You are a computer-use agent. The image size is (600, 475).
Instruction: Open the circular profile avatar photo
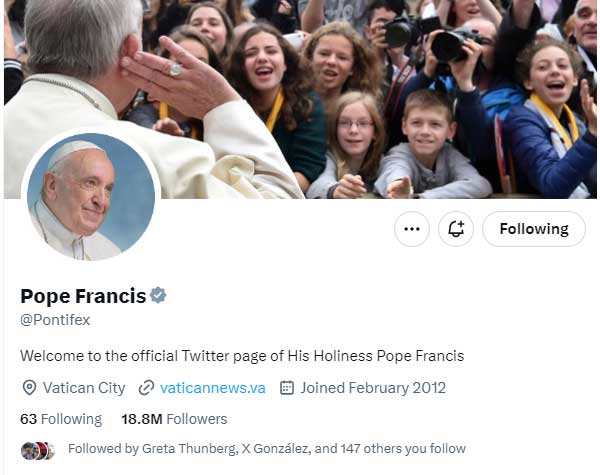91,197
